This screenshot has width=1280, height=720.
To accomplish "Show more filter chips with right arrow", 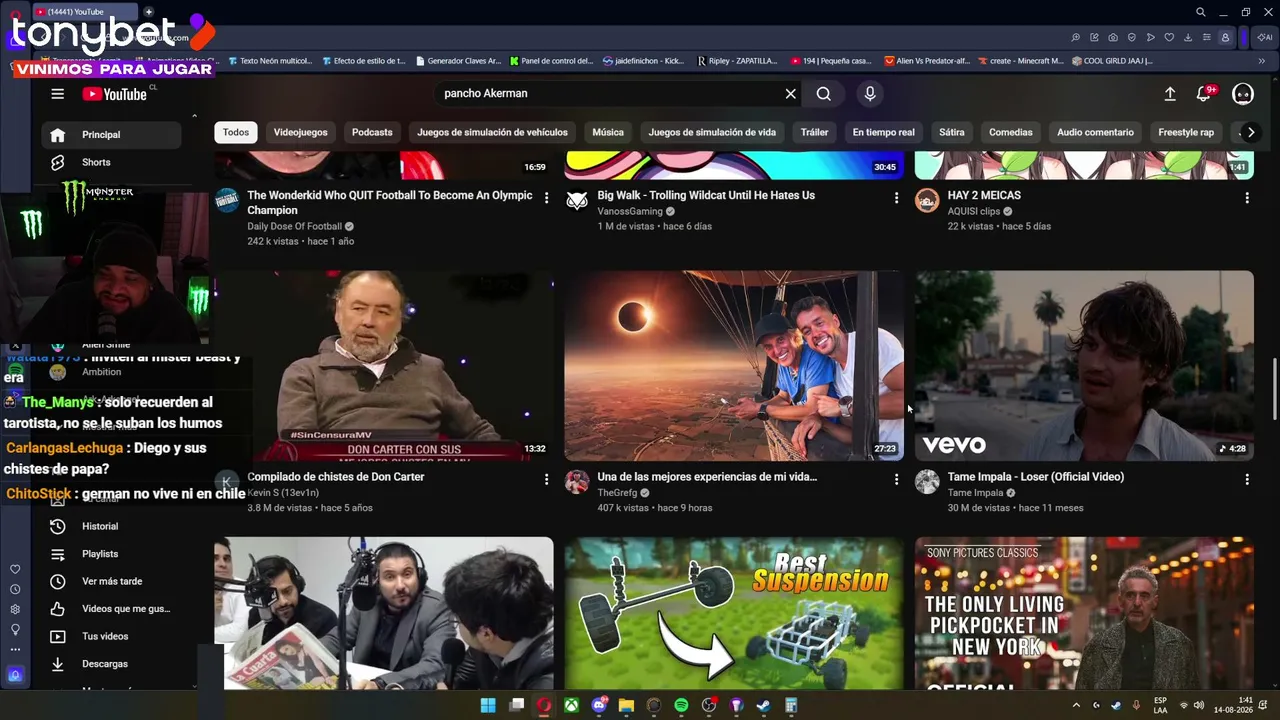I will tap(1250, 132).
